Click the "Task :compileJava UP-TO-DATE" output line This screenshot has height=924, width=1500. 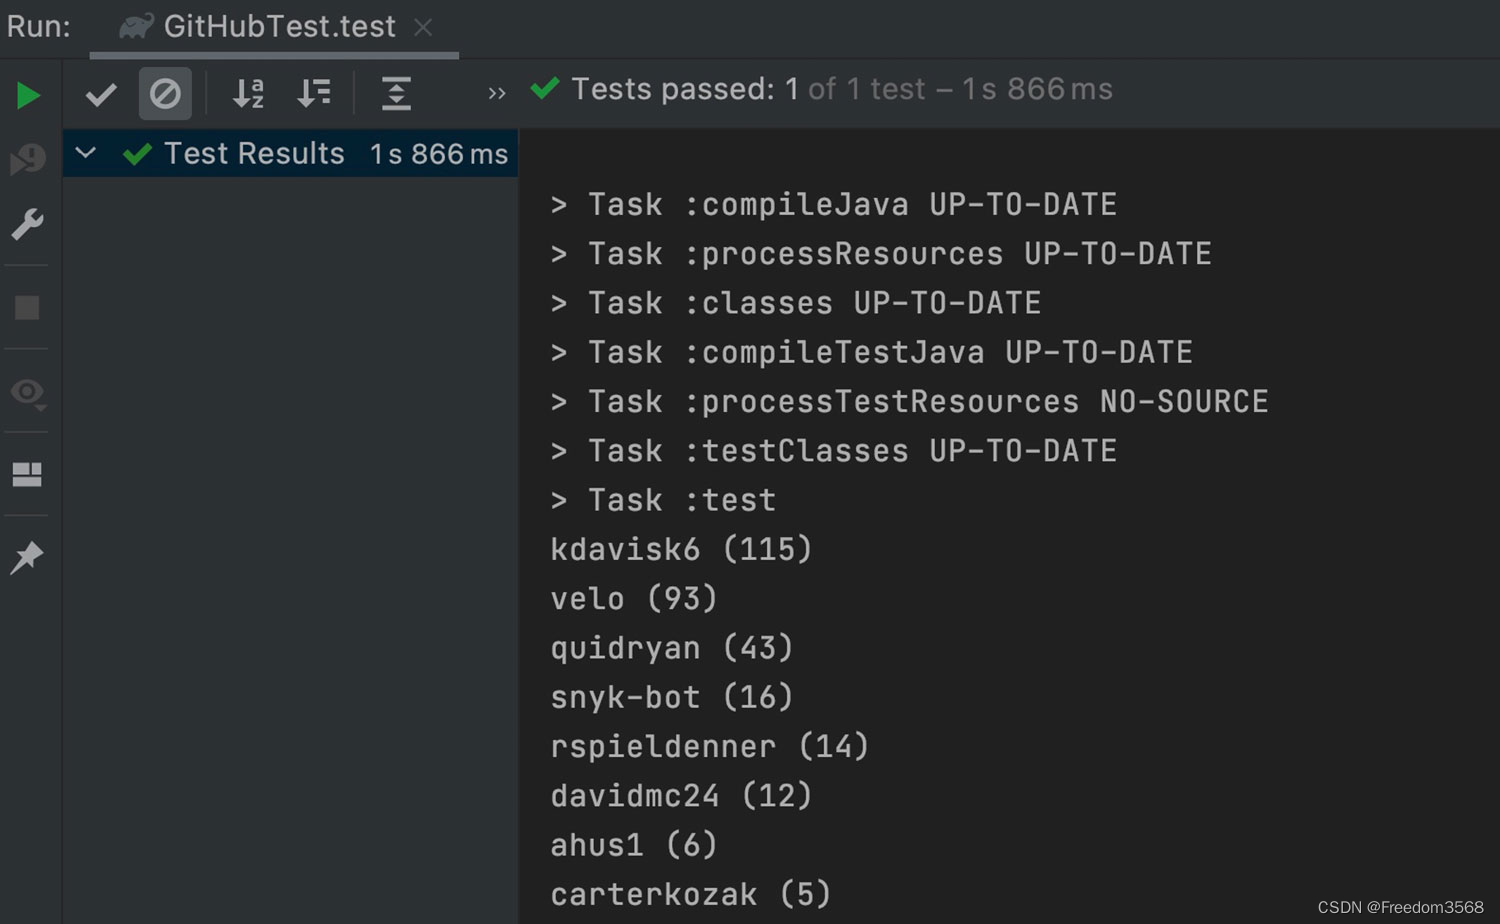833,205
